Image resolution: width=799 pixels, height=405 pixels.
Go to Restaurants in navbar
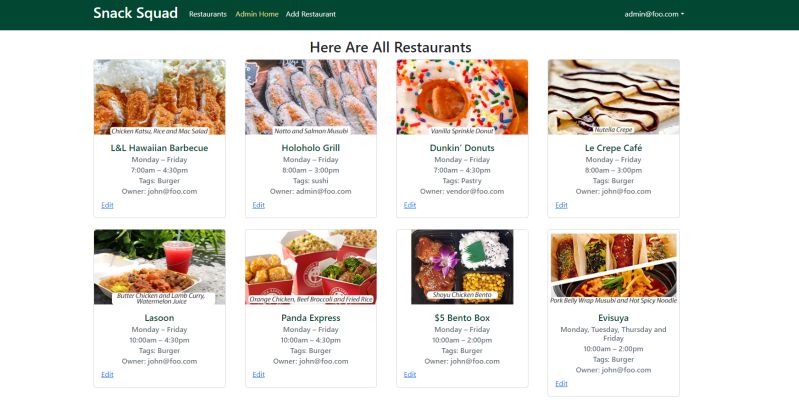pyautogui.click(x=207, y=14)
